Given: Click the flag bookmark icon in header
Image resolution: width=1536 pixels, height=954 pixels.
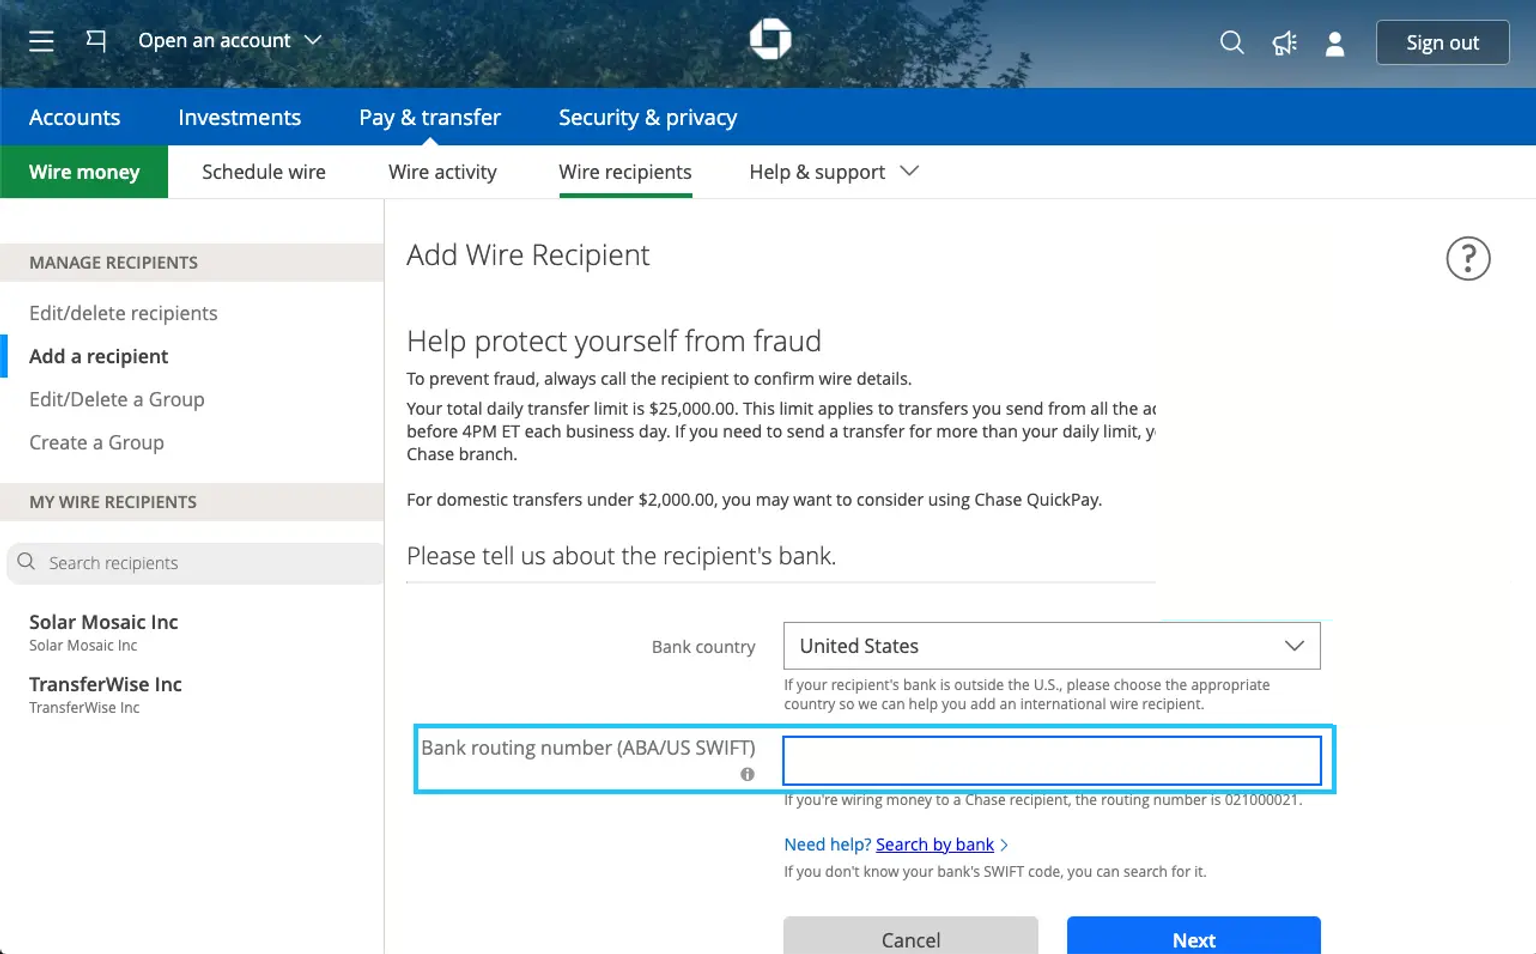Looking at the screenshot, I should click(x=96, y=41).
